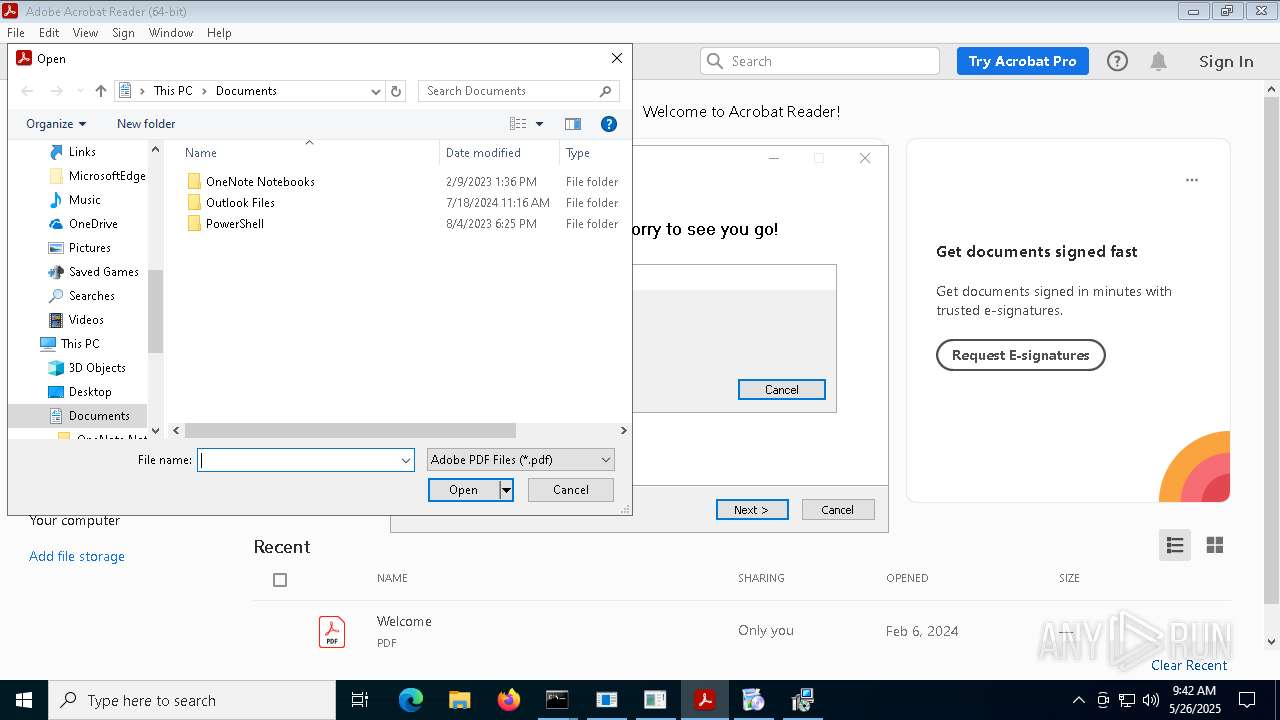Click the Back arrow in Open dialog

[27, 91]
